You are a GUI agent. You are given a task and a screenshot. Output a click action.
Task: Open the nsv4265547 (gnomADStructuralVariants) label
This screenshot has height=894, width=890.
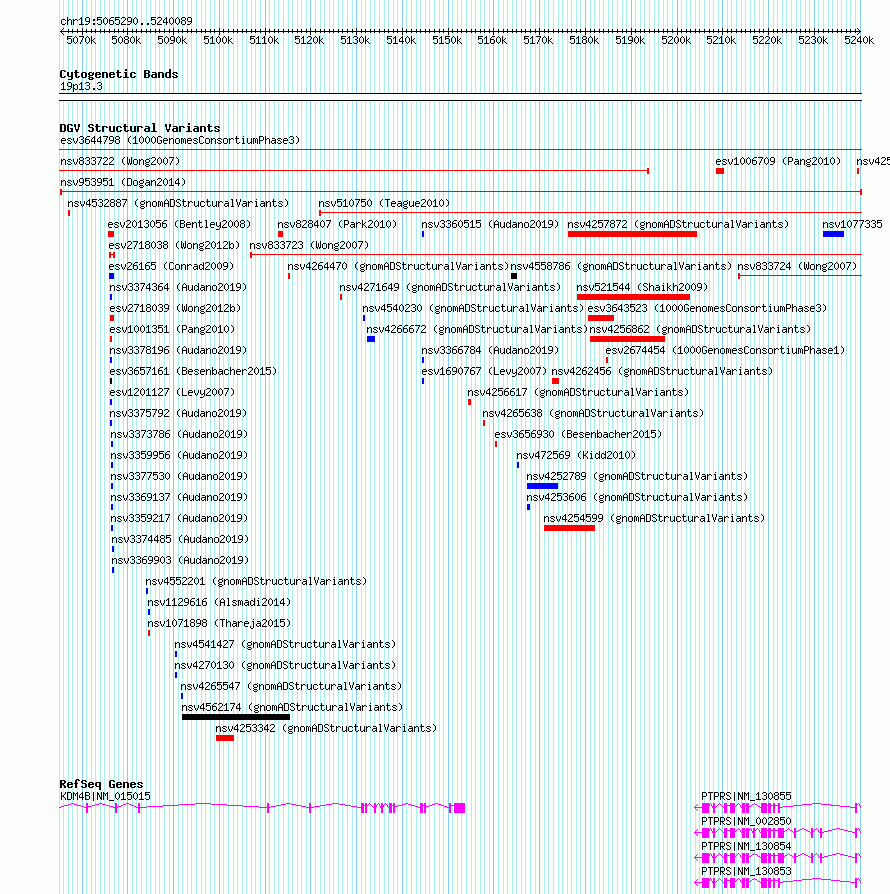tap(291, 686)
